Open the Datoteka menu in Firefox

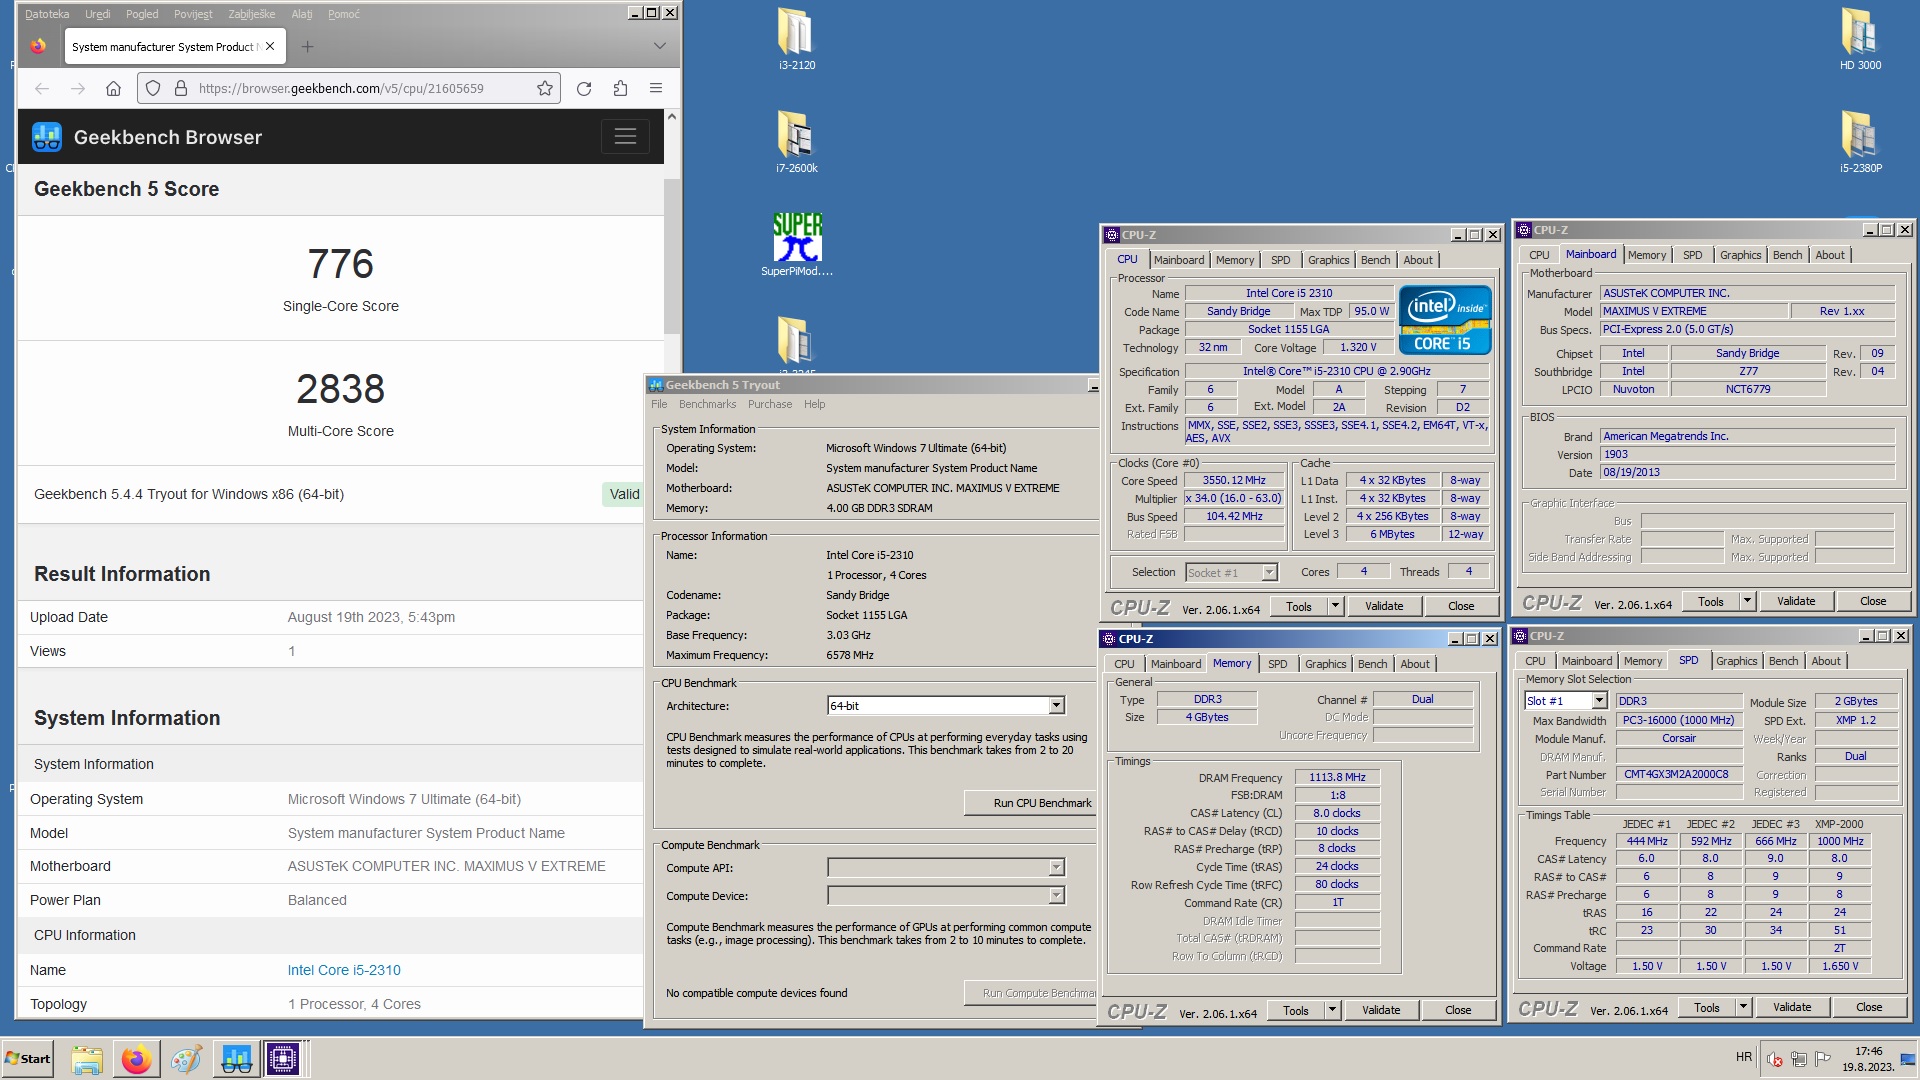[47, 14]
